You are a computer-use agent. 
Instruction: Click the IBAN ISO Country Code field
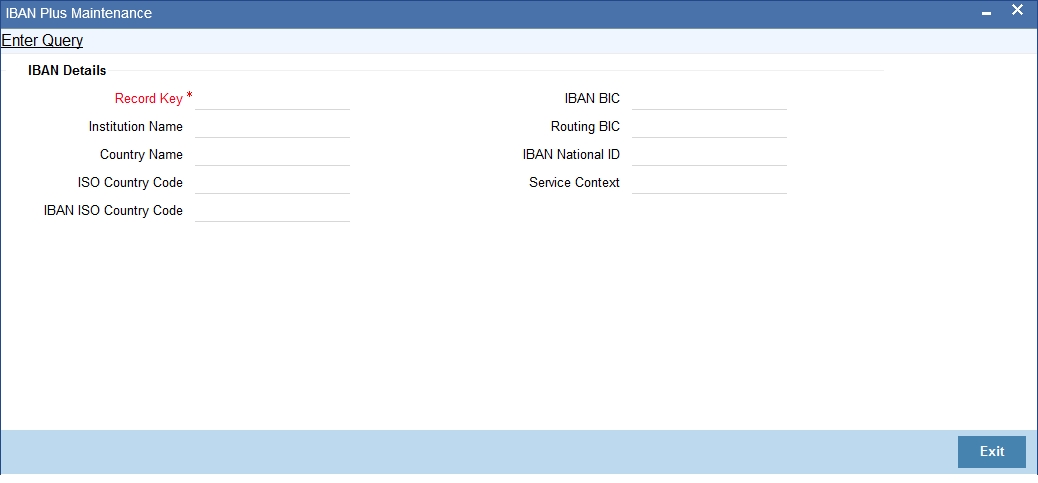tap(272, 210)
